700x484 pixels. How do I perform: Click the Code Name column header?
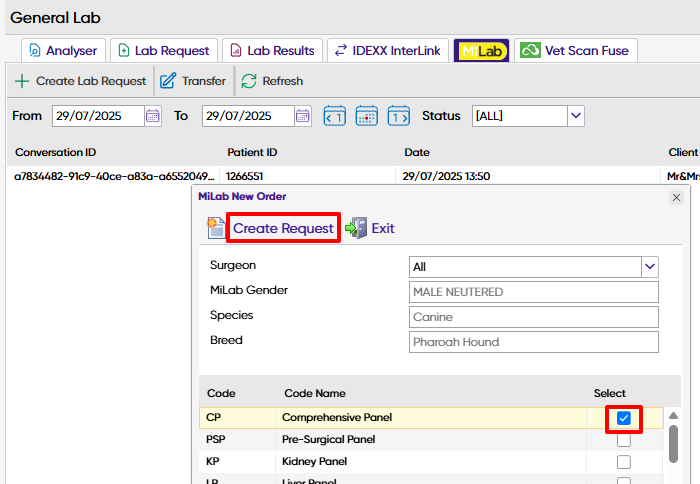[x=315, y=393]
